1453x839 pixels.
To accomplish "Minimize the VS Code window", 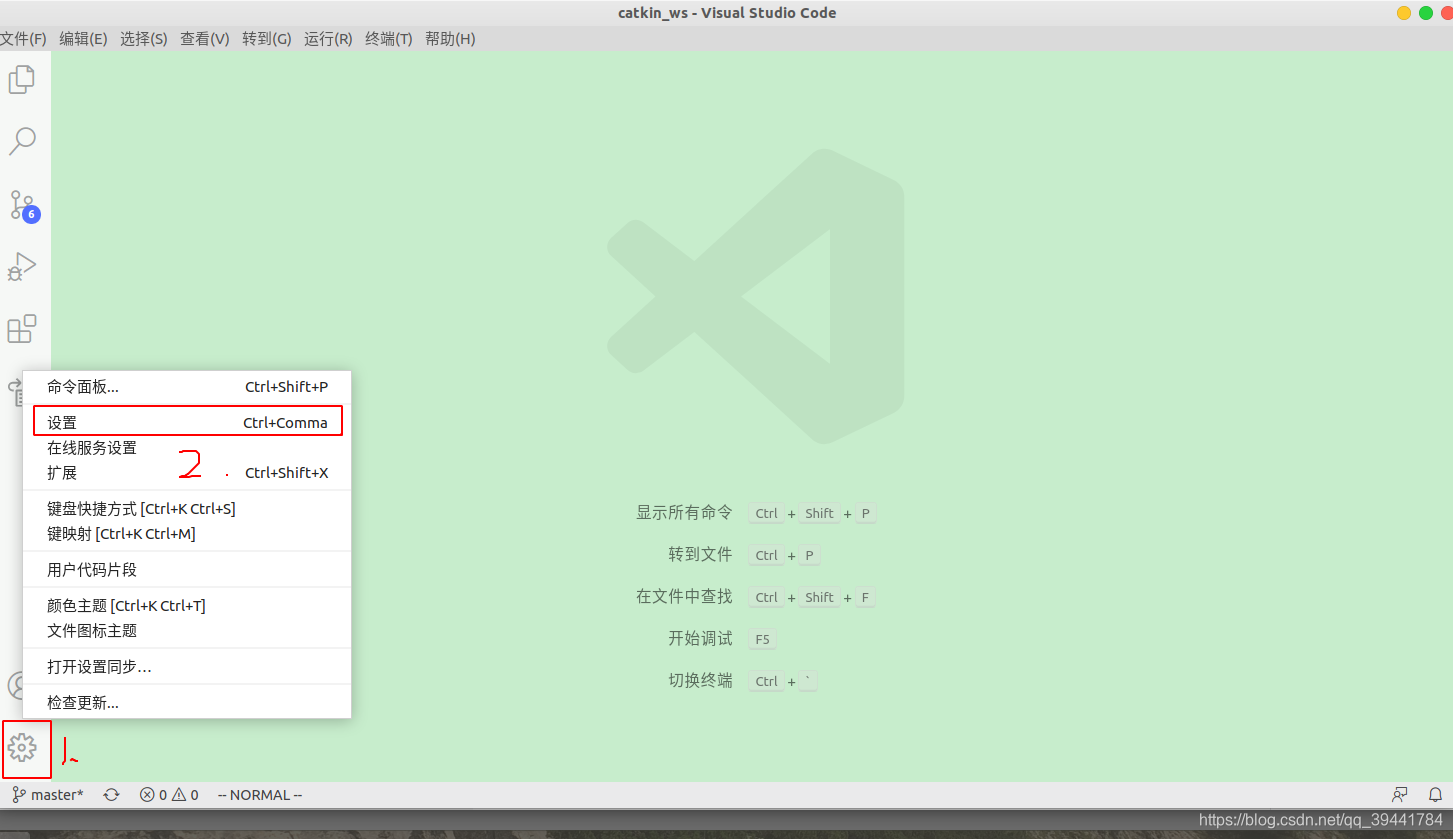I will [1404, 13].
